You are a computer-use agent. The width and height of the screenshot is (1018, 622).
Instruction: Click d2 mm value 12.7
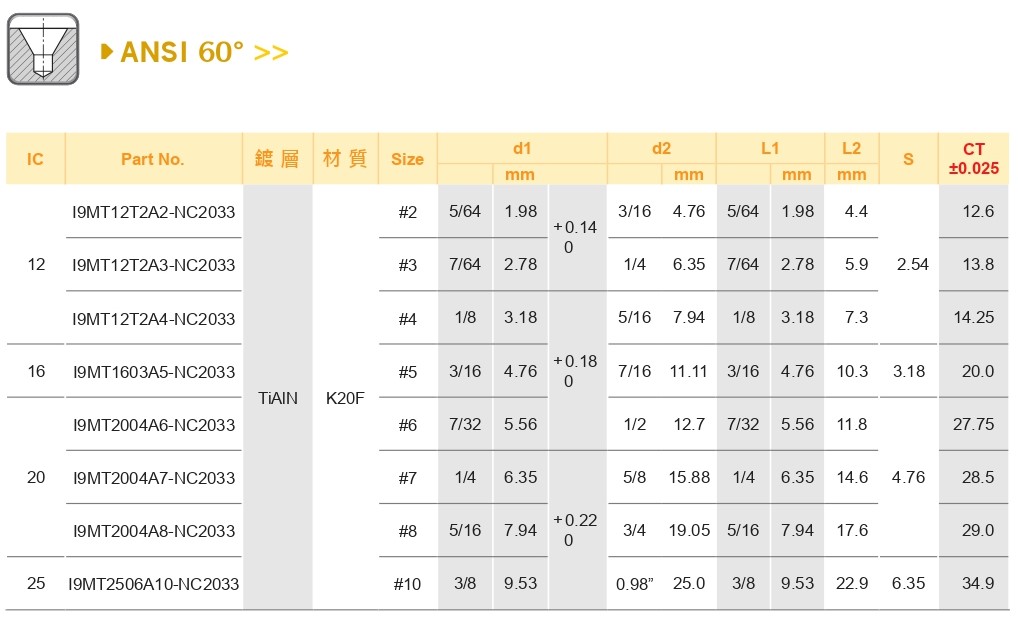click(689, 424)
